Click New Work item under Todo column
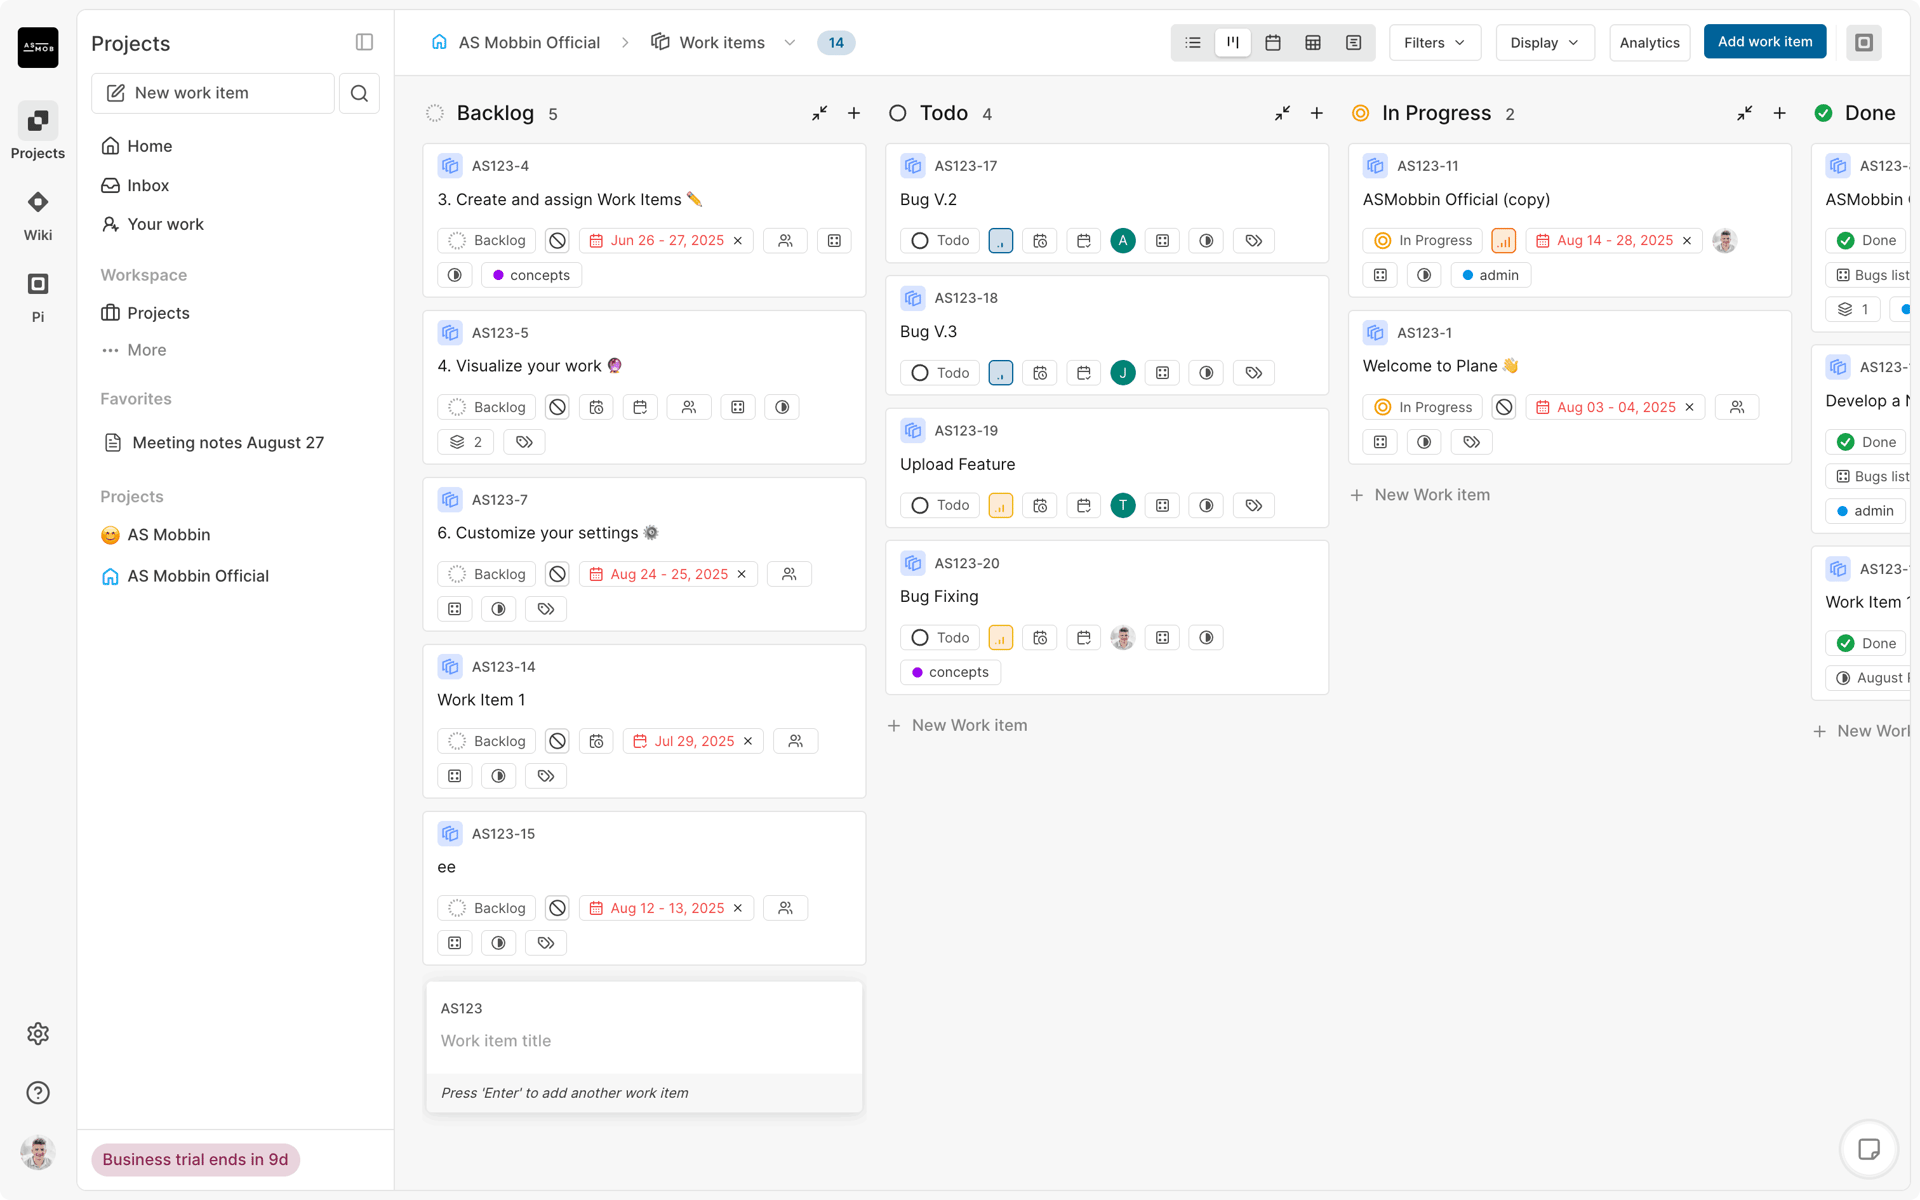Viewport: 1920px width, 1200px height. (958, 725)
